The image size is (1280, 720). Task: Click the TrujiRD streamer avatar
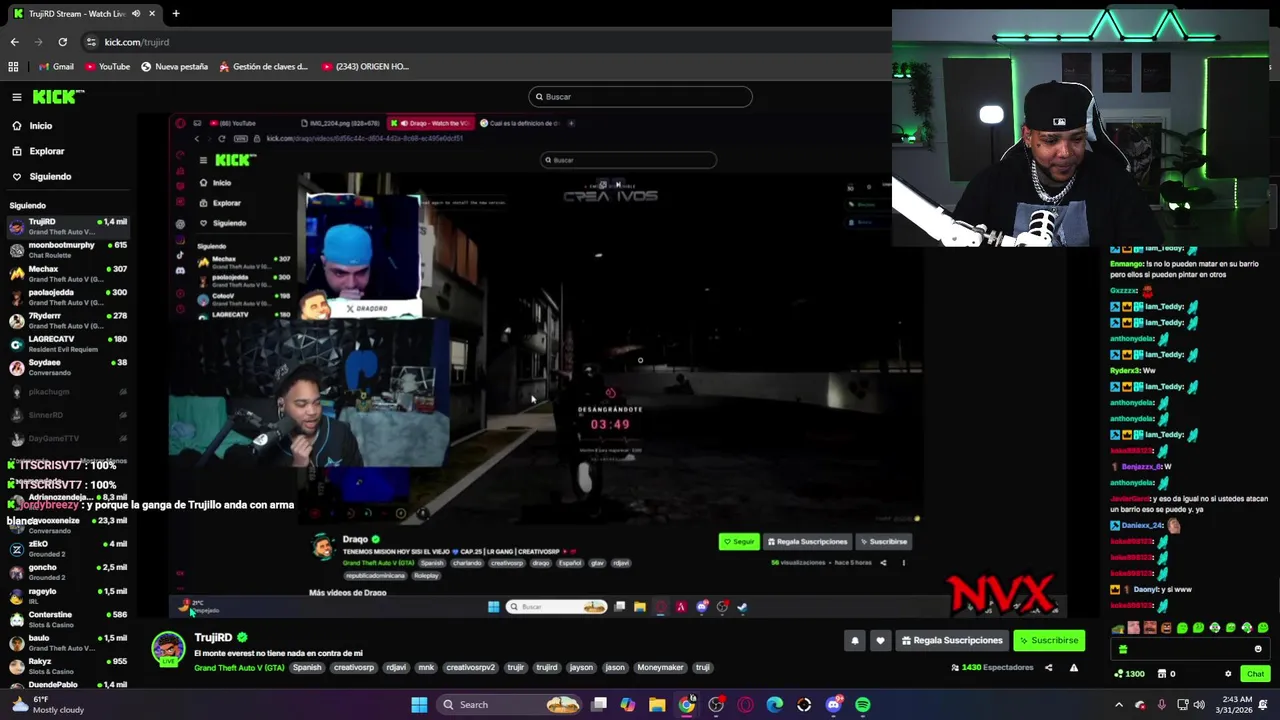(168, 649)
